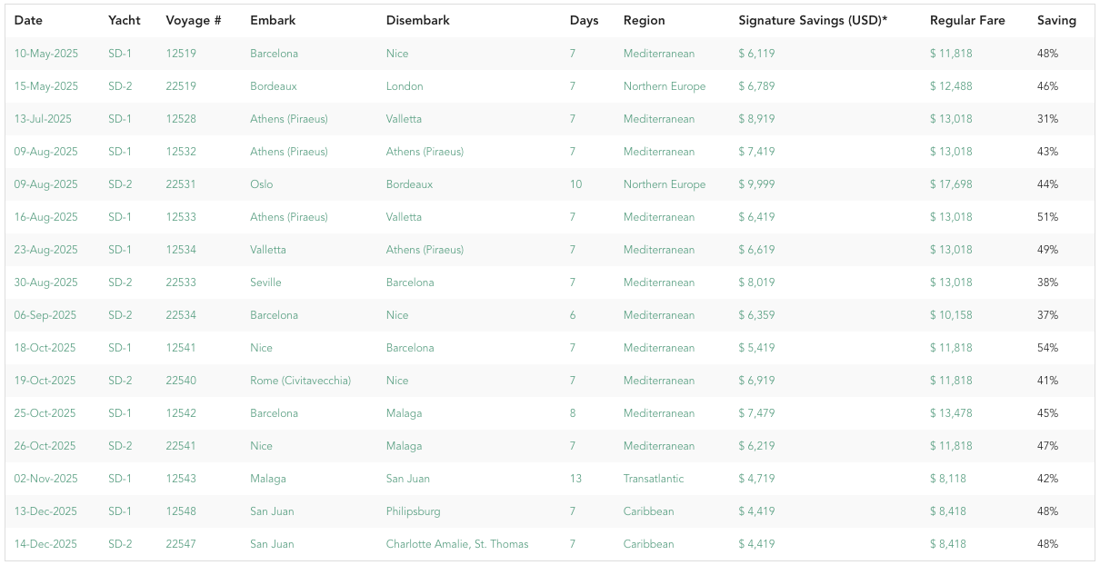The height and width of the screenshot is (565, 1100).
Task: Click Philipsburg in the Disembark column
Action: [413, 511]
